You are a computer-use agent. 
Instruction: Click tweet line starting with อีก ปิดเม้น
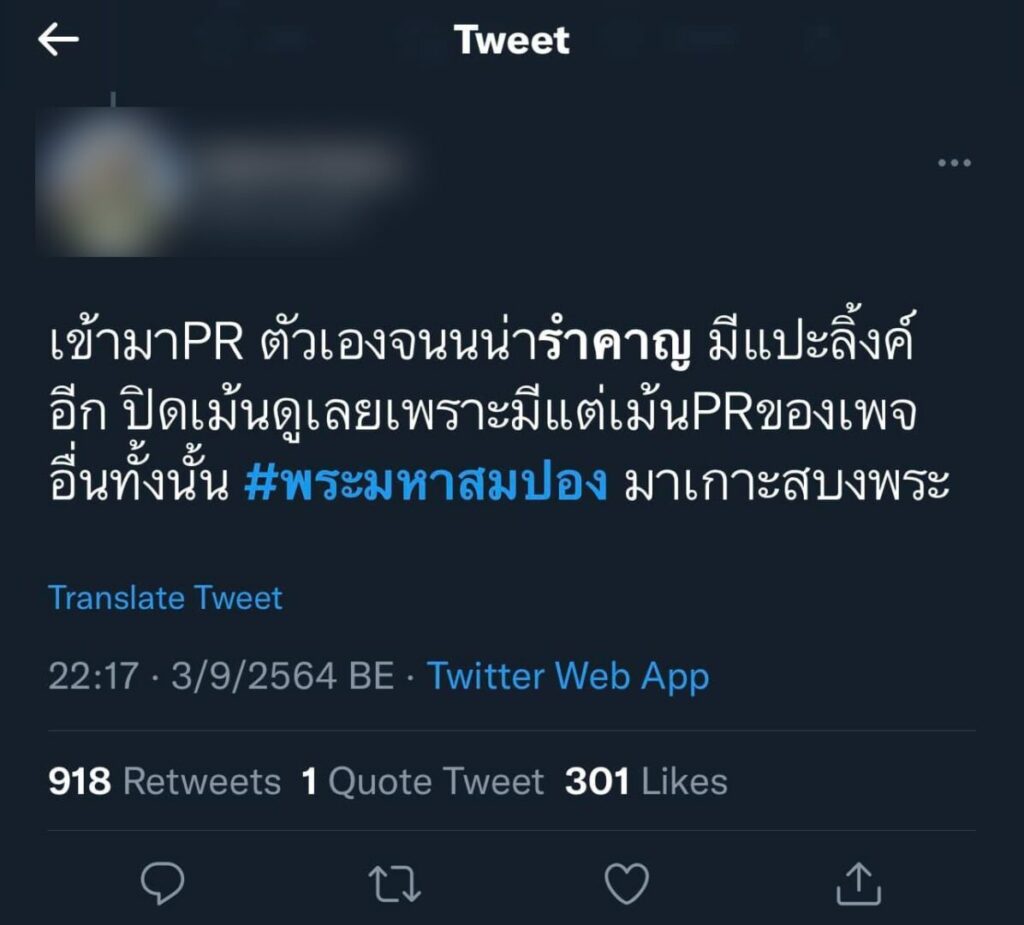tap(483, 413)
